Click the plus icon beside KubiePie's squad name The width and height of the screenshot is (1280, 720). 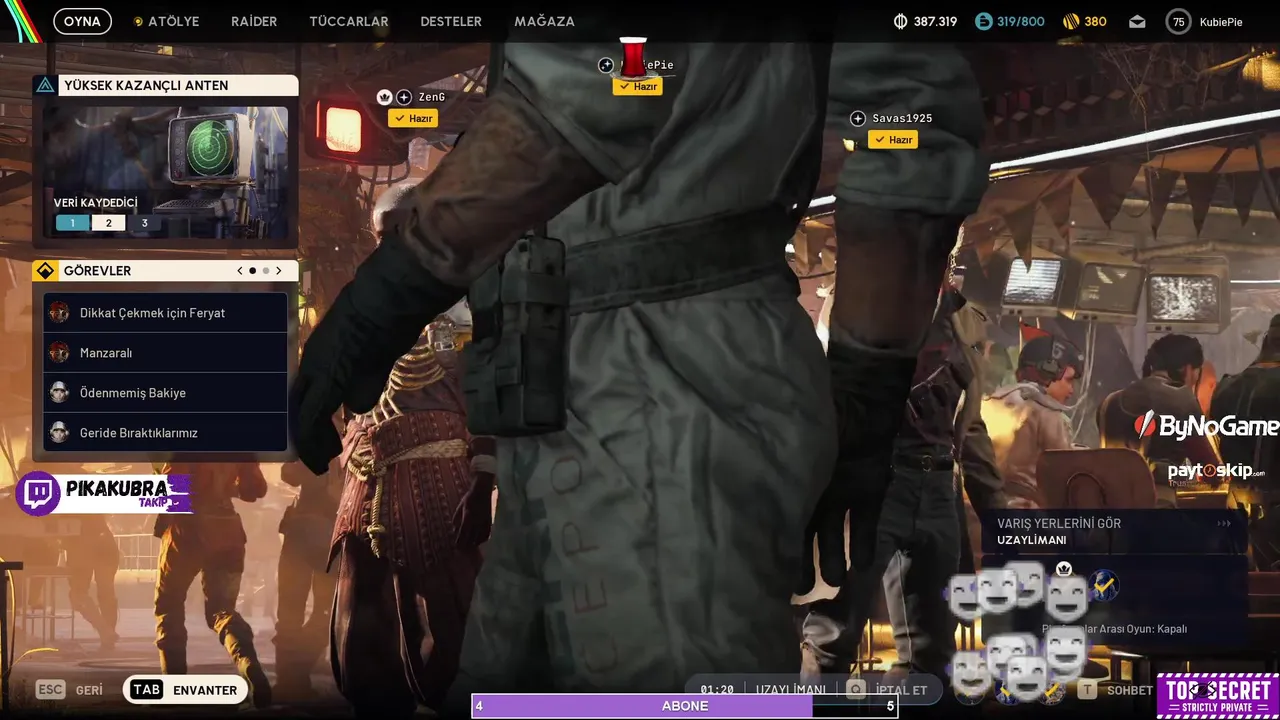[606, 65]
